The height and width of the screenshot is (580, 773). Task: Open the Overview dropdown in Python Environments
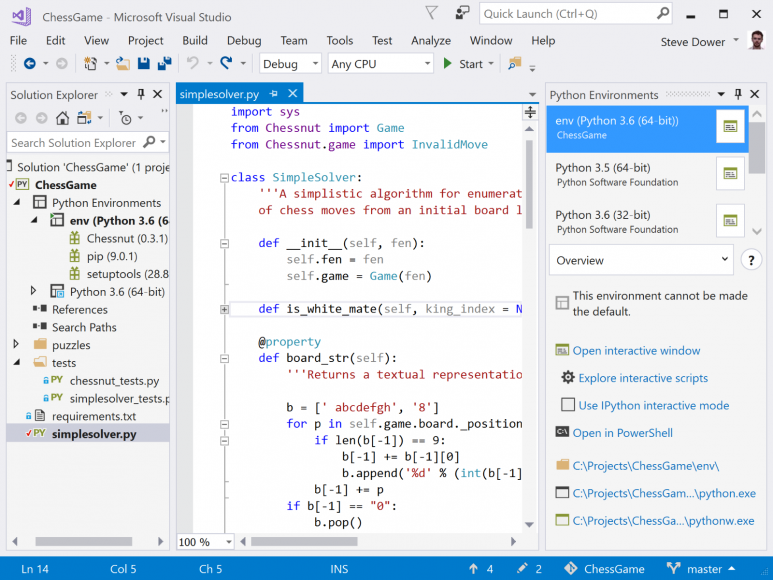(641, 260)
